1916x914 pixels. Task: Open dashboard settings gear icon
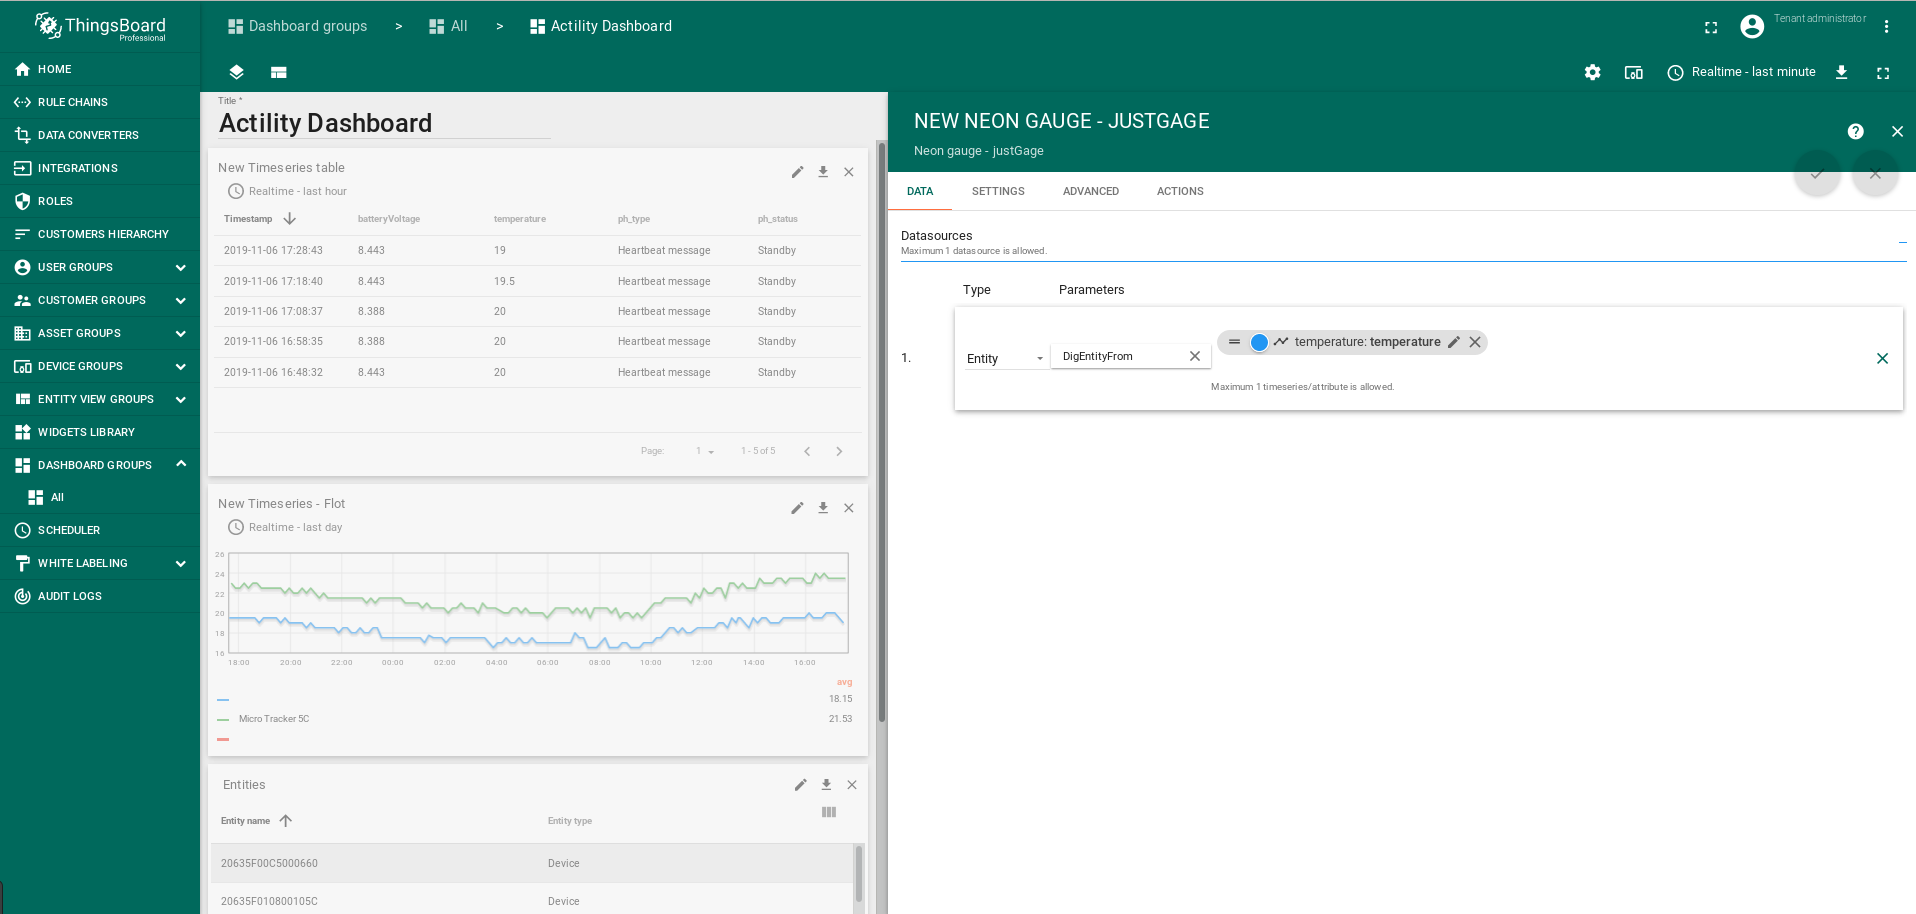pyautogui.click(x=1592, y=72)
